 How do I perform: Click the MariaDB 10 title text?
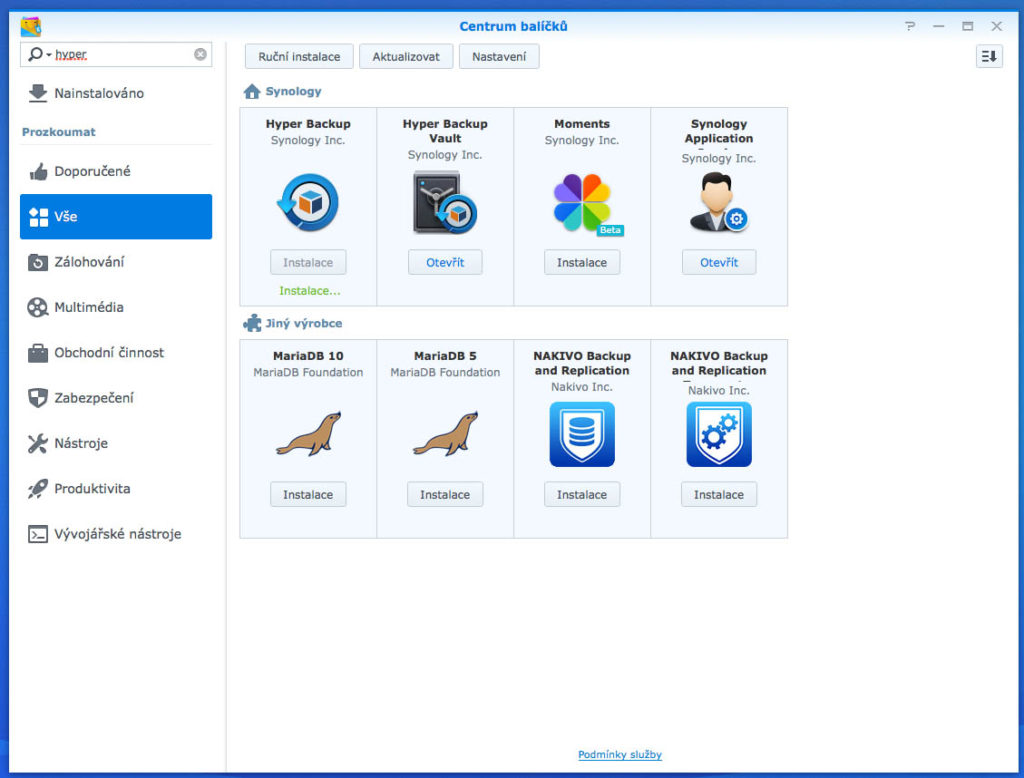click(308, 356)
